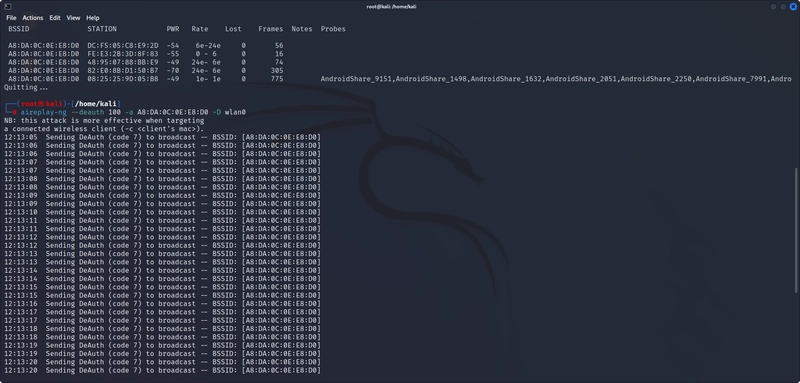Click the frames count 56

point(279,45)
